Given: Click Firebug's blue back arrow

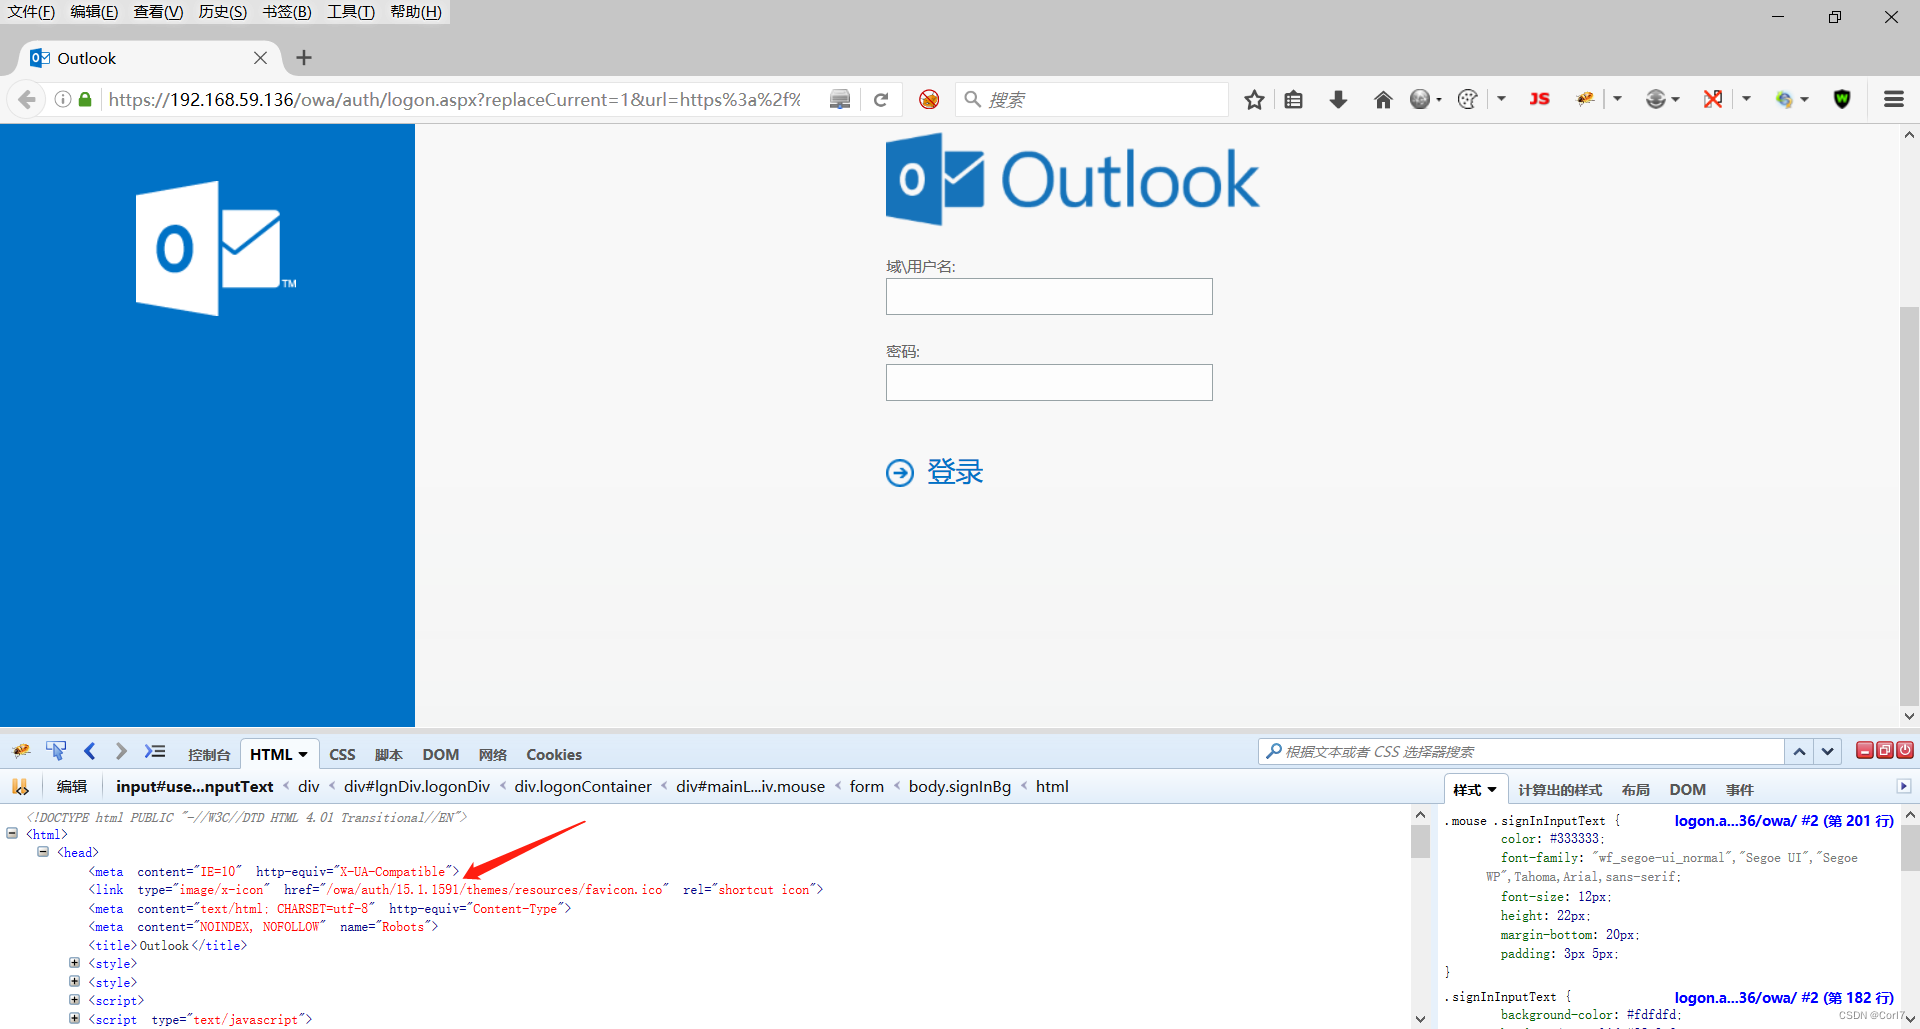Looking at the screenshot, I should point(89,751).
